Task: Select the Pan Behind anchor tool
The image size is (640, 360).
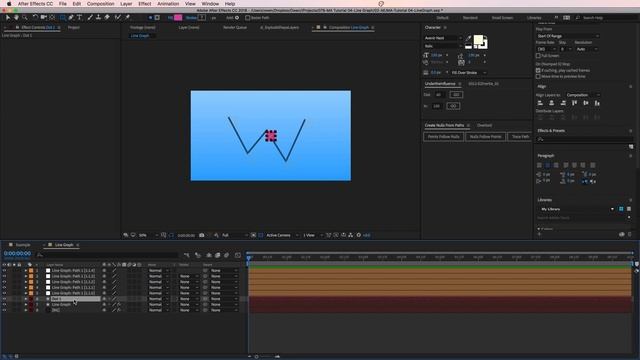Action: point(52,18)
